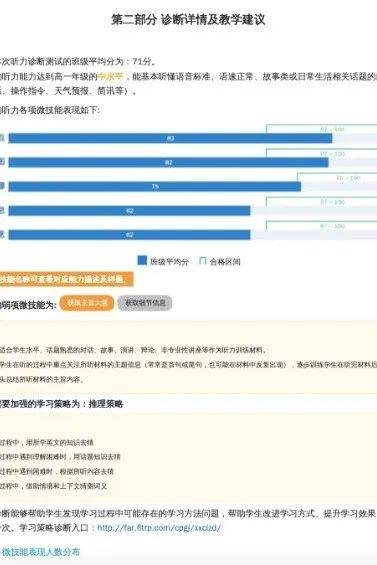Switch to the gray 获取细节信息 tab
Screen dimensions: 377x565
(145, 303)
